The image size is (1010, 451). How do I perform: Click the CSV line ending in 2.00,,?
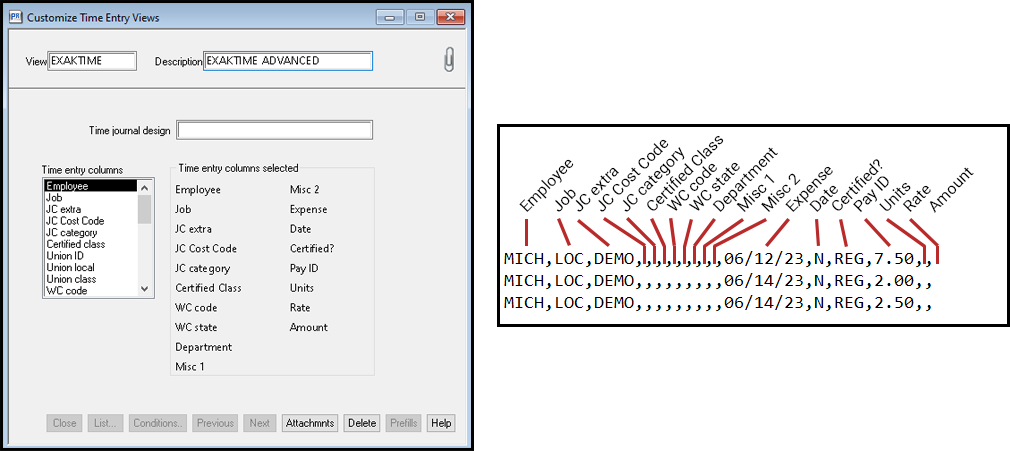[718, 281]
